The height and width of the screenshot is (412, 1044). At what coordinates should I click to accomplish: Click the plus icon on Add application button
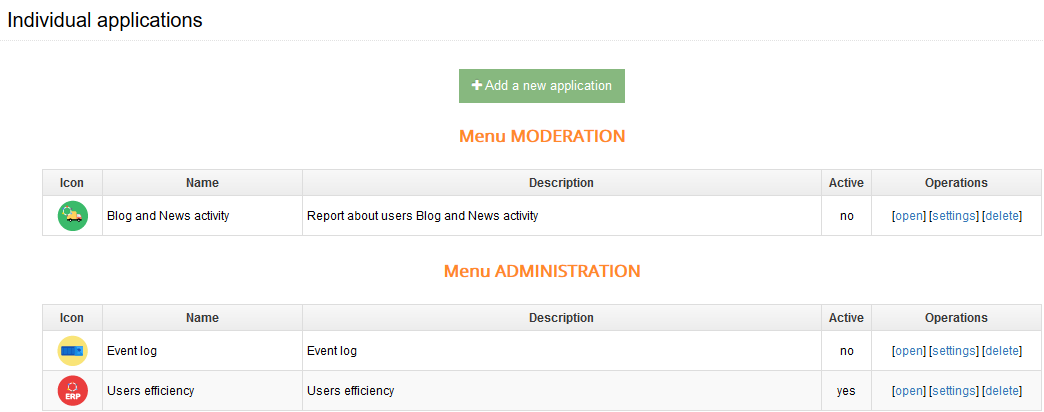point(477,85)
